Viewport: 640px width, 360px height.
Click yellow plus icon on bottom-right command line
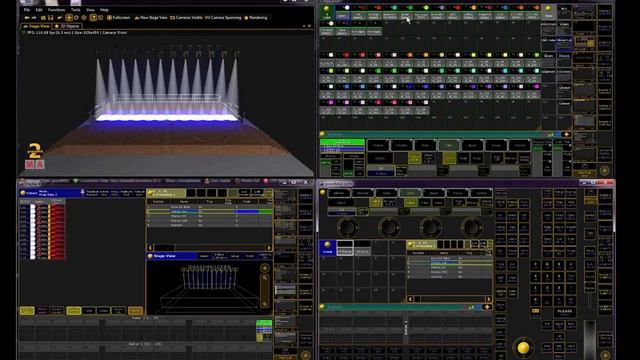click(487, 307)
